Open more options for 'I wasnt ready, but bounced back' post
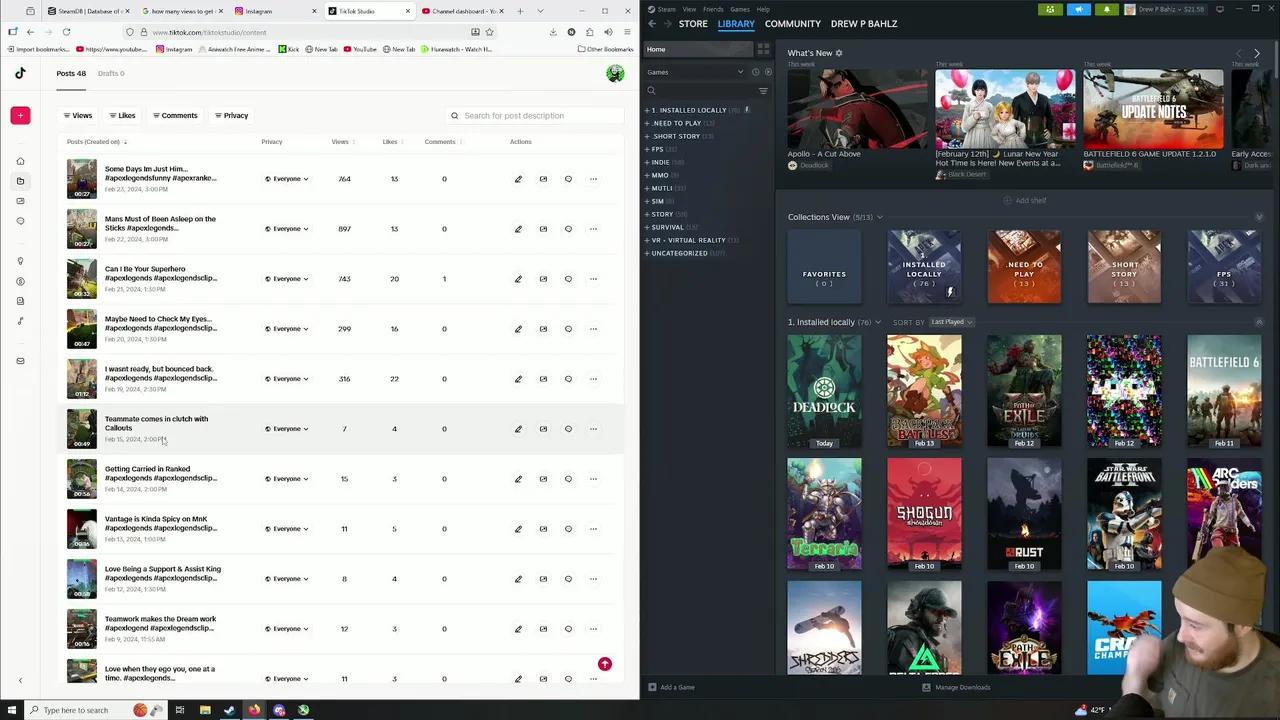 tap(593, 379)
